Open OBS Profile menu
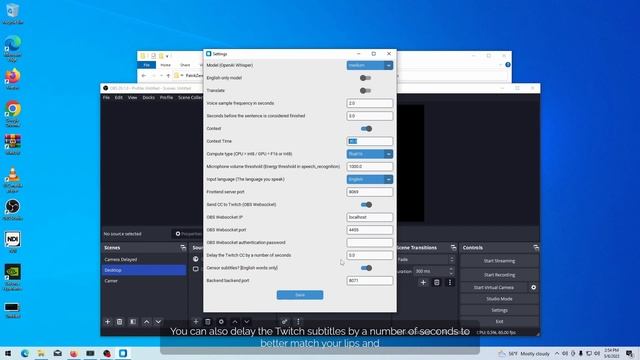 pyautogui.click(x=166, y=98)
